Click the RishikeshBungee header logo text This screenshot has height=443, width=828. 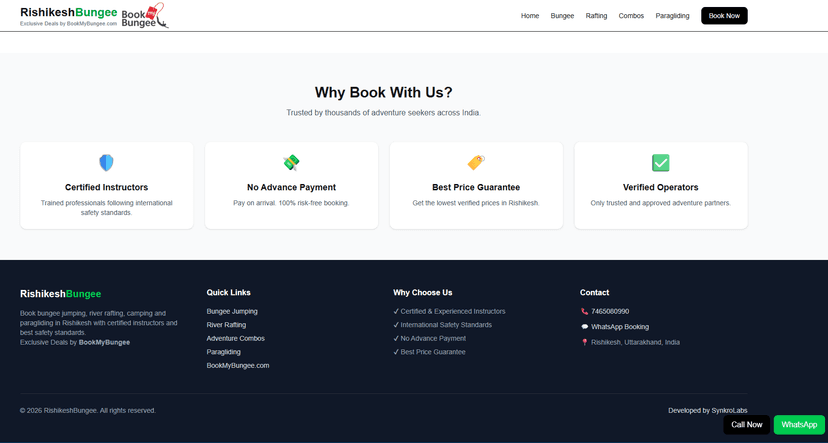tap(68, 12)
